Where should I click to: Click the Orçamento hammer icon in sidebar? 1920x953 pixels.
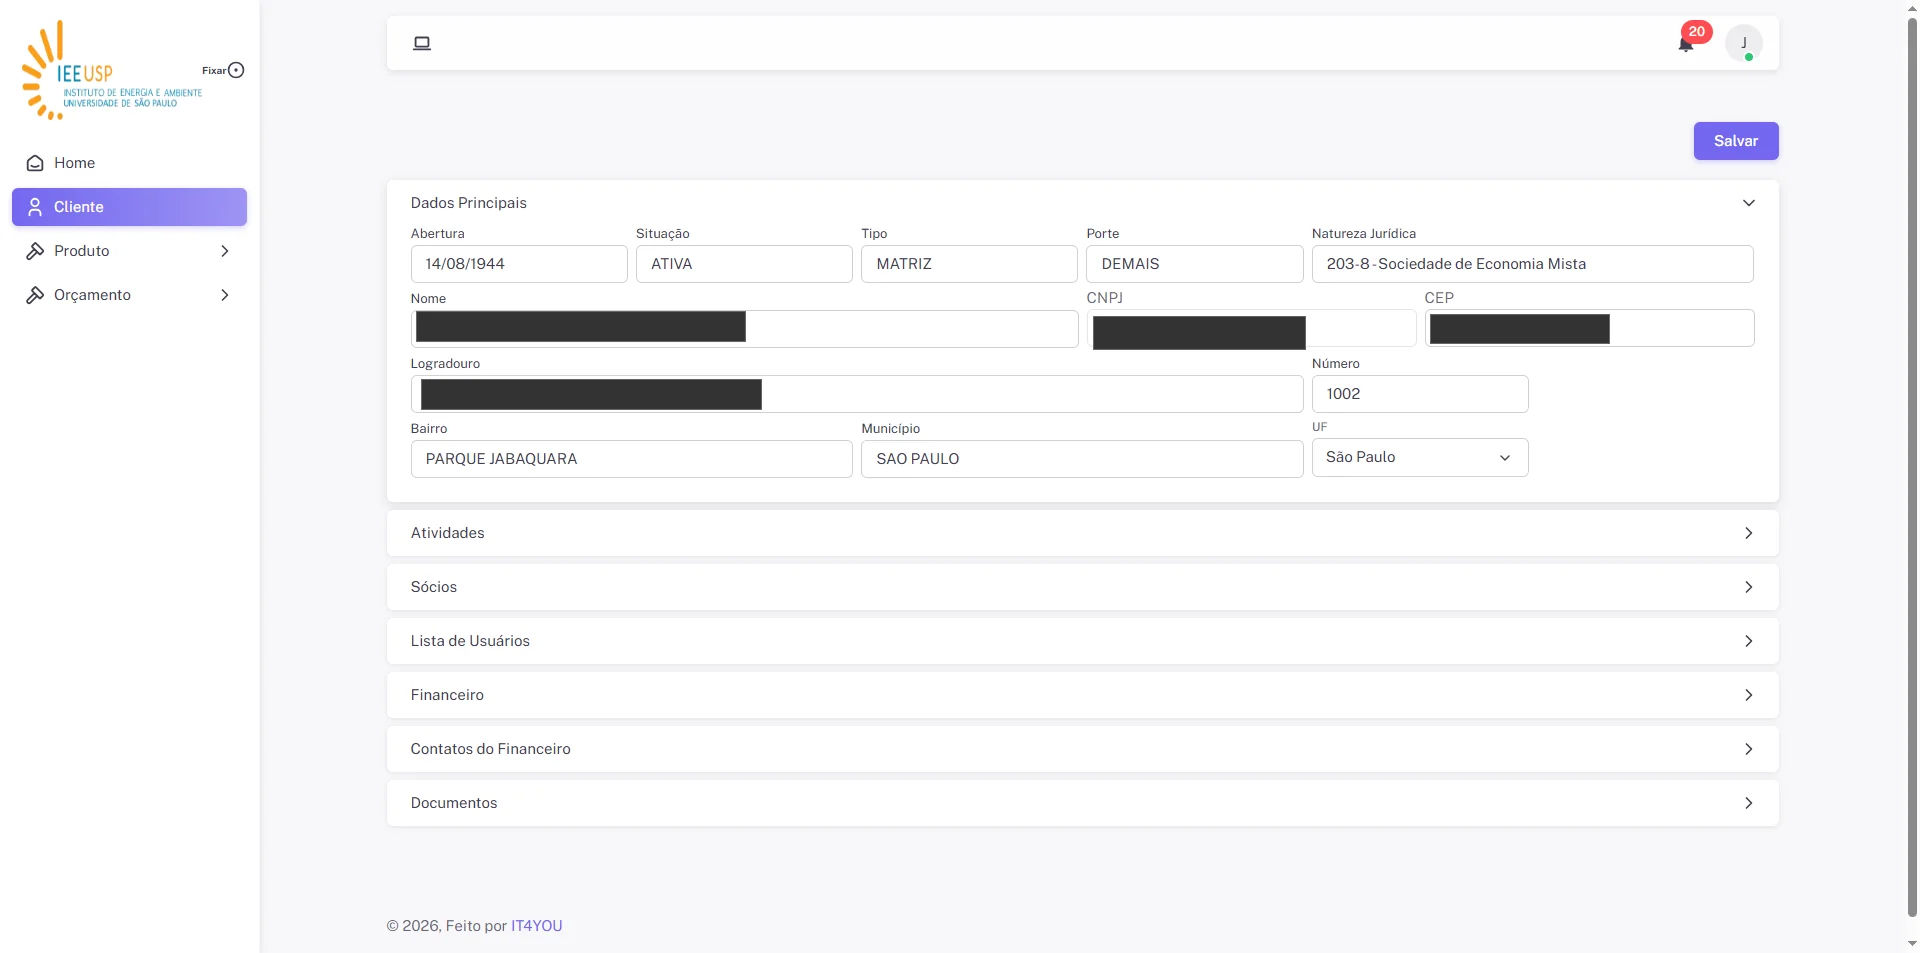[35, 295]
